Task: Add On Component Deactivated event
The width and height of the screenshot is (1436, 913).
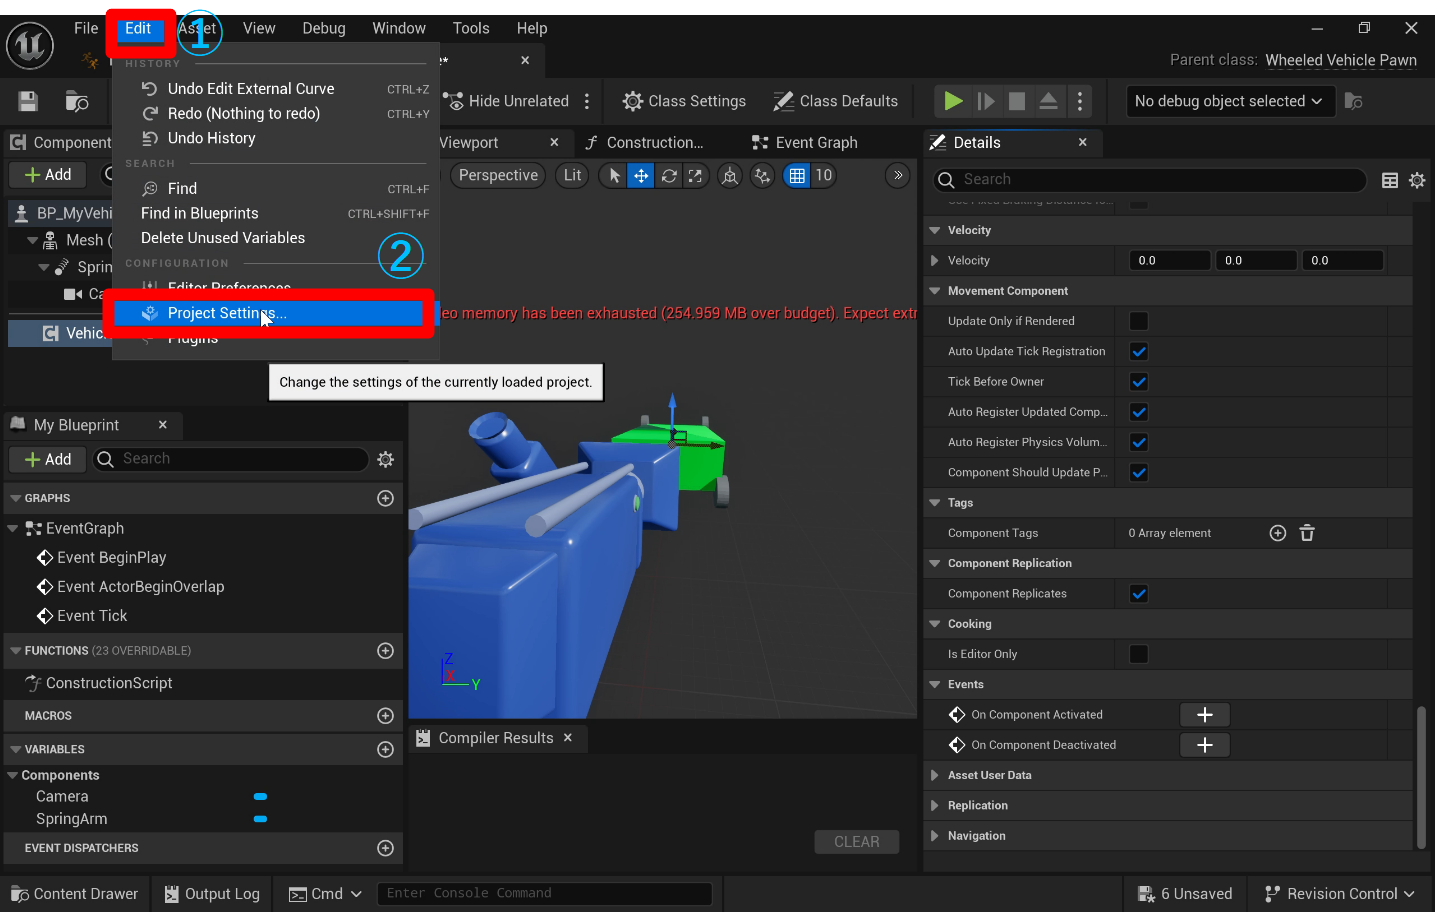Action: 1205,745
